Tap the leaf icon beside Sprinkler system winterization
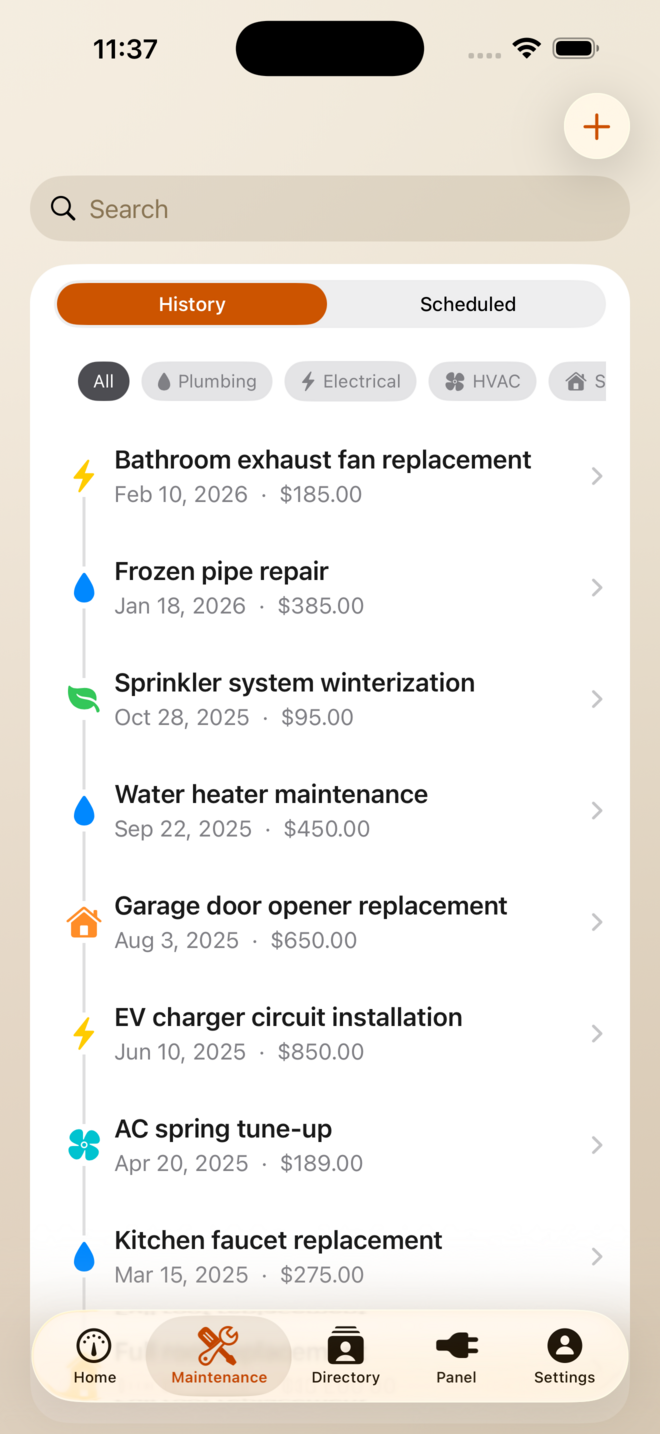Viewport: 660px width, 1434px height. tap(84, 699)
